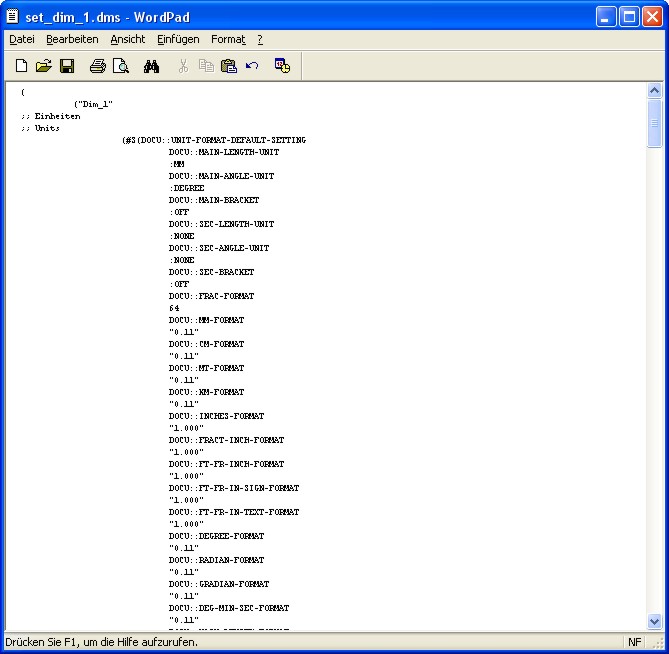Save the document using the floppy disk icon

coord(67,66)
